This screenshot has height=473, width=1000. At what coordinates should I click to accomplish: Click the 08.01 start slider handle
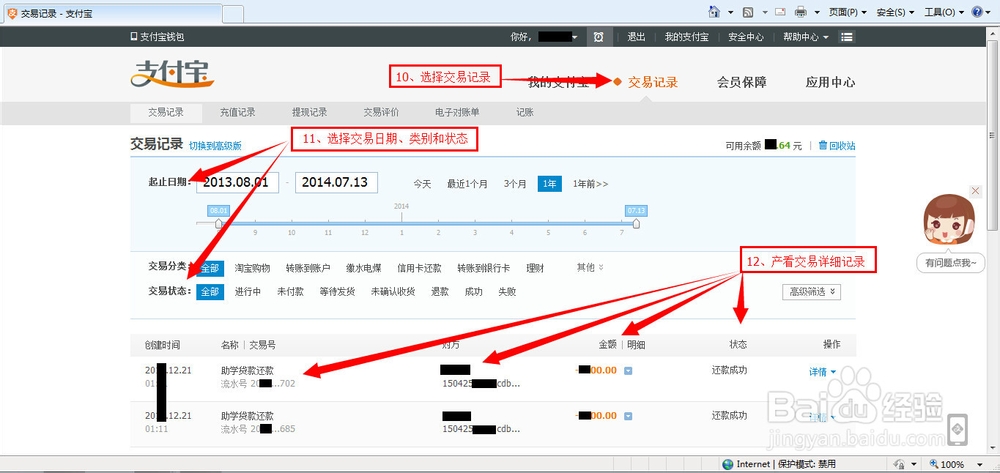point(219,224)
